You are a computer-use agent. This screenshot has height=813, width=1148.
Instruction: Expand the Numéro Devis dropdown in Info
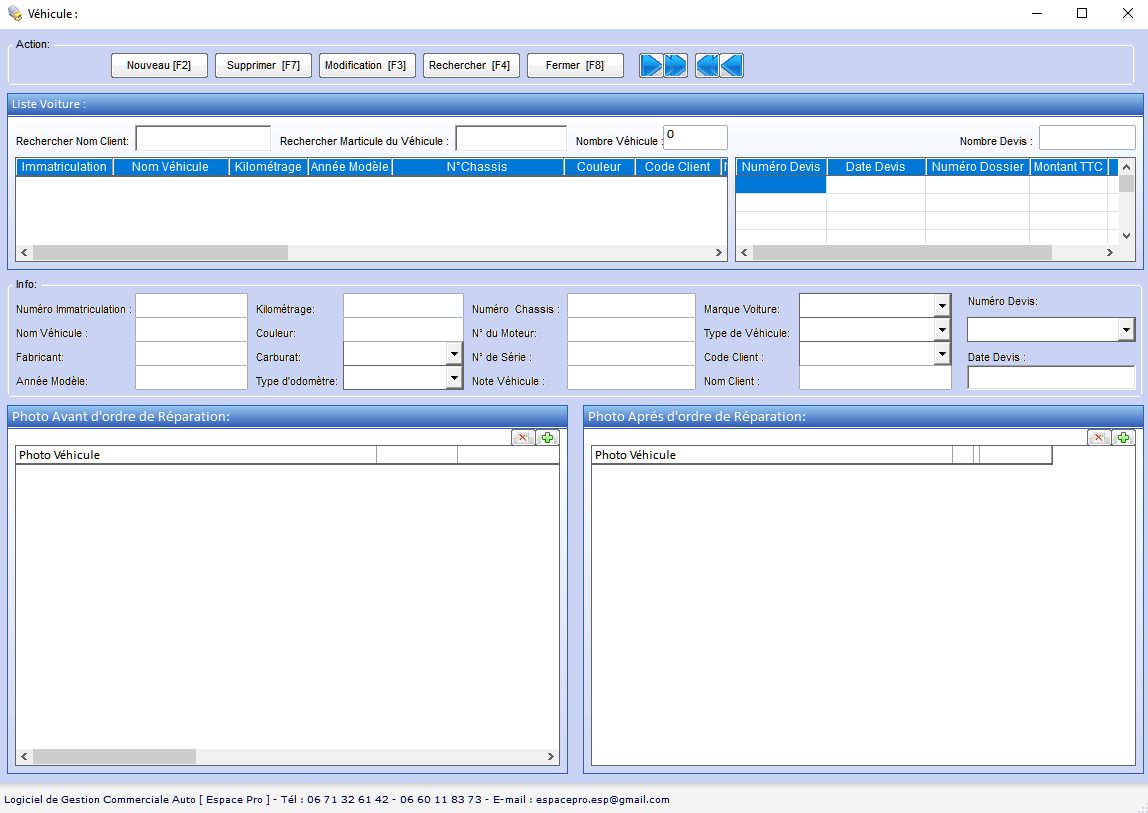[x=1126, y=330]
